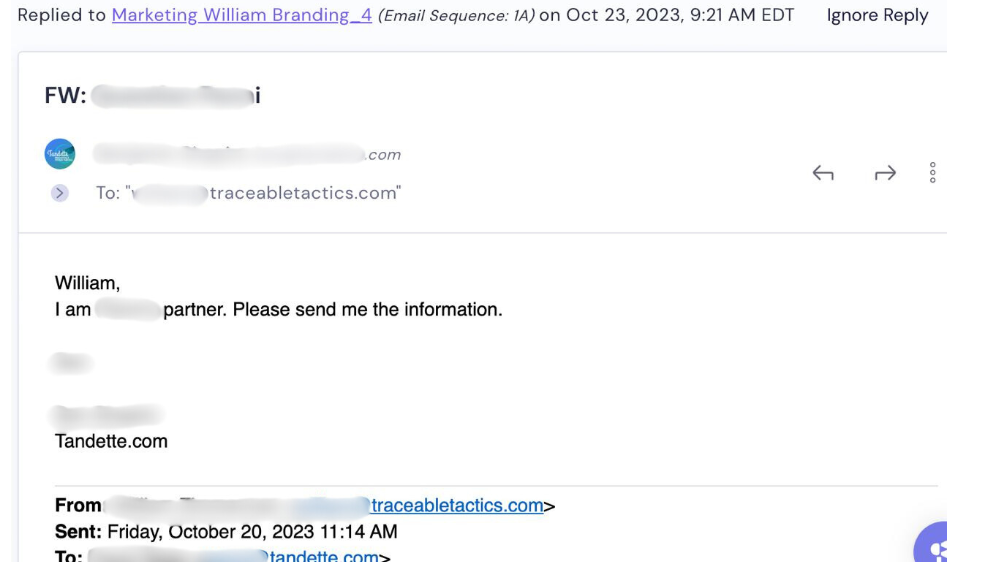Image resolution: width=983 pixels, height=577 pixels.
Task: Click the Oct 23, 2023 reply timestamp
Action: pos(680,15)
